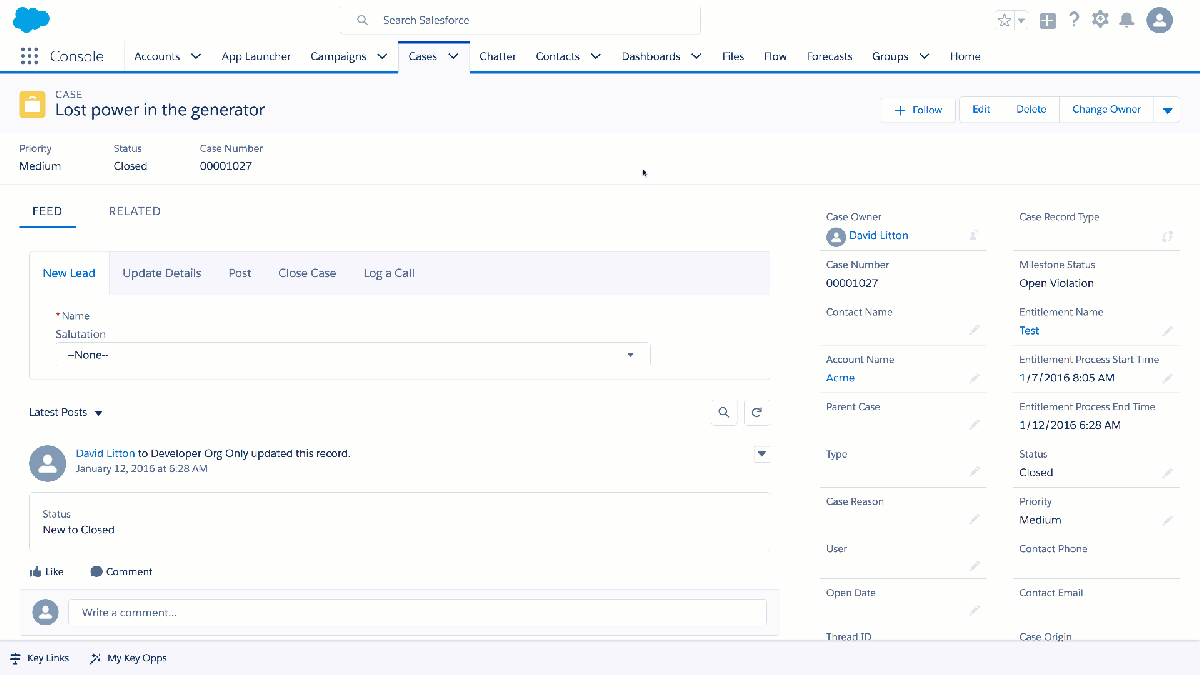1200x675 pixels.
Task: Open the Salutation dropdown in New Lead form
Action: tap(630, 354)
